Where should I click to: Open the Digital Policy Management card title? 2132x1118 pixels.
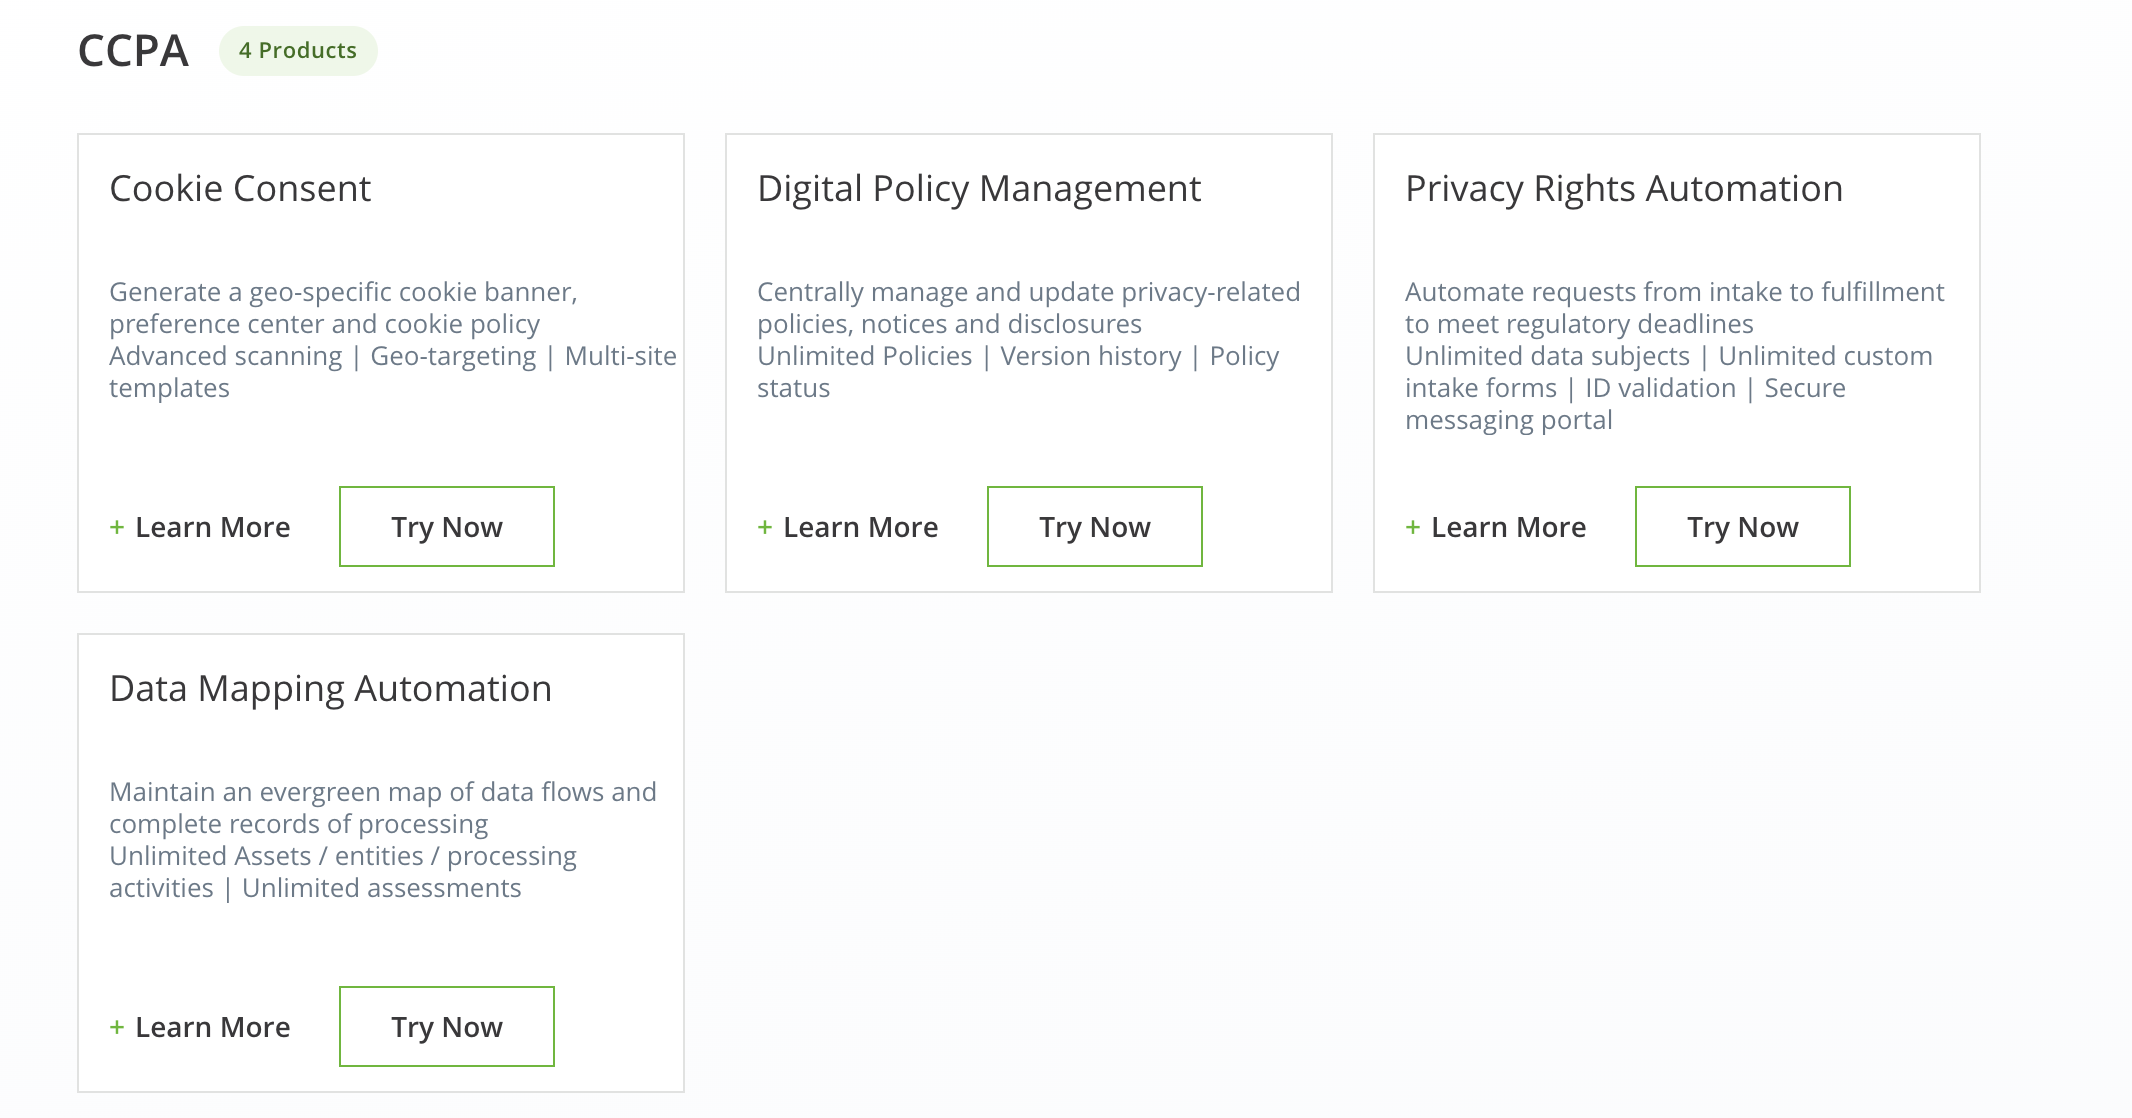coord(979,189)
